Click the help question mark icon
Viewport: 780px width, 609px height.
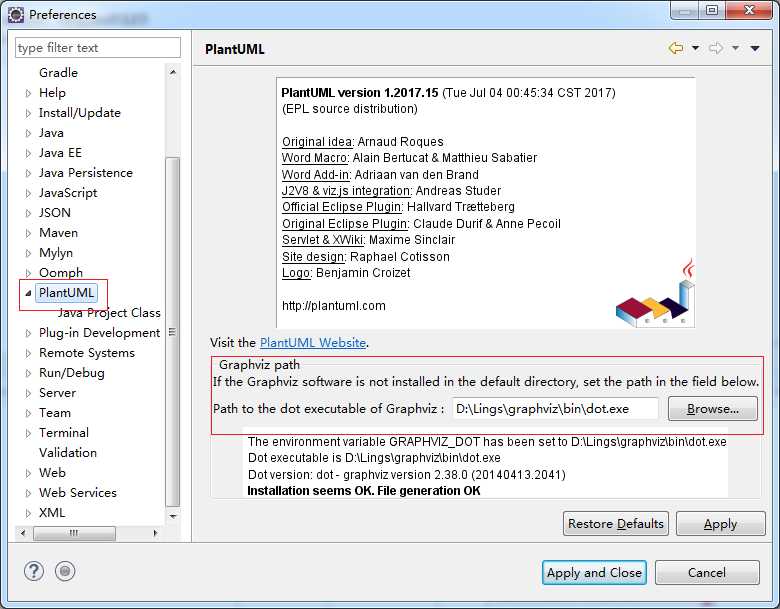pos(34,571)
